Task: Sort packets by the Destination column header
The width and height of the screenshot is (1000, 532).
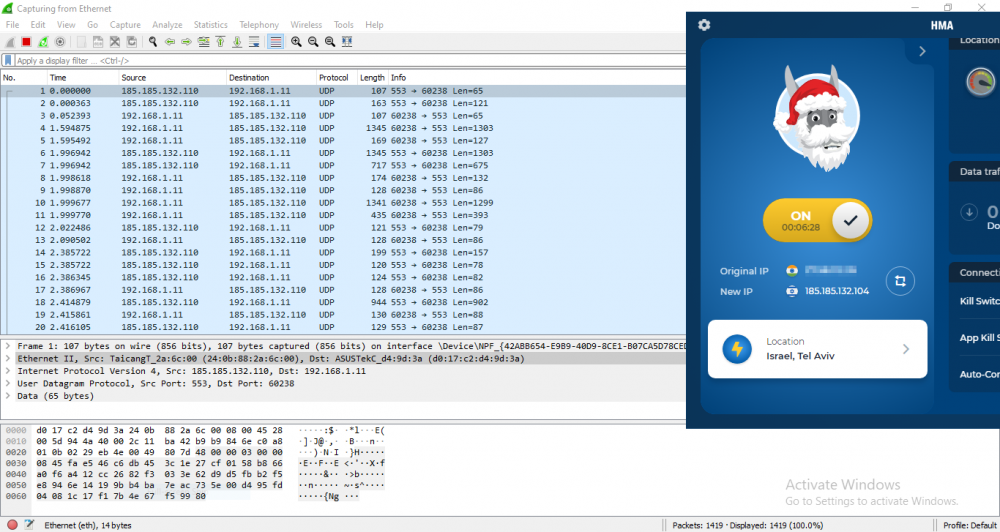Action: coord(272,77)
